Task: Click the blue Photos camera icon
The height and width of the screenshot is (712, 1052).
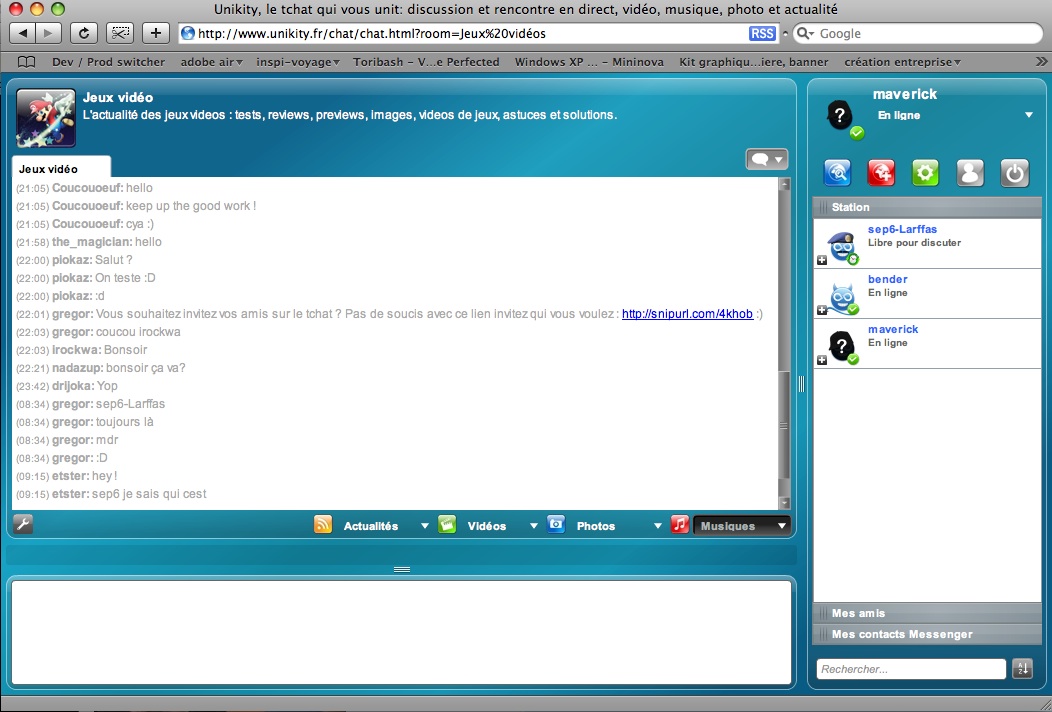Action: pos(556,524)
